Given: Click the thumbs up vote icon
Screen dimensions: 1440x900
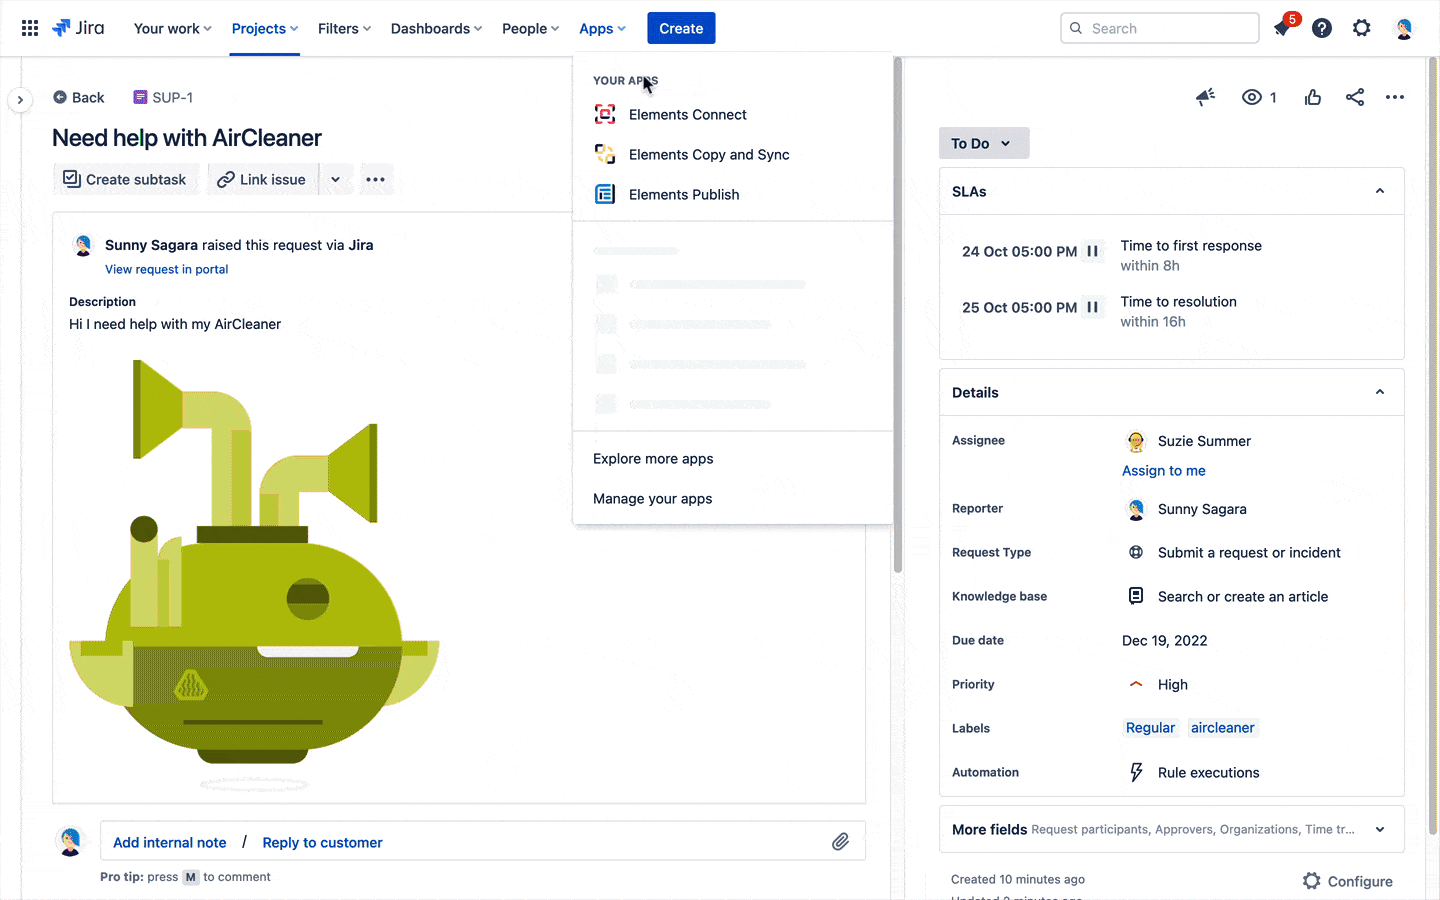Looking at the screenshot, I should [x=1313, y=97].
